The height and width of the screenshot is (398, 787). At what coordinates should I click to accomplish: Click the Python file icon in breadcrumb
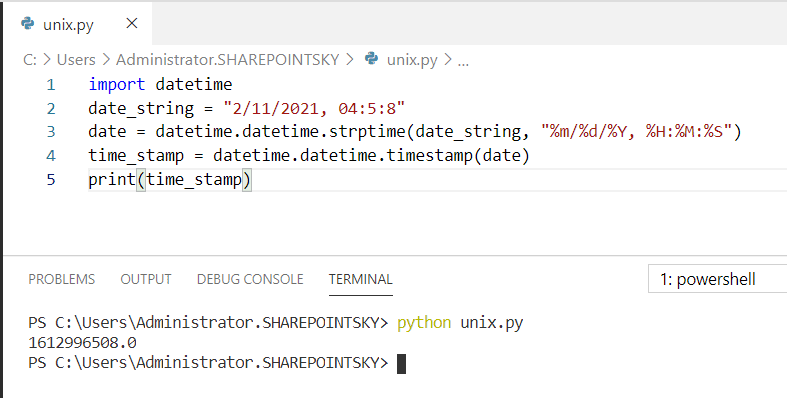(x=371, y=59)
